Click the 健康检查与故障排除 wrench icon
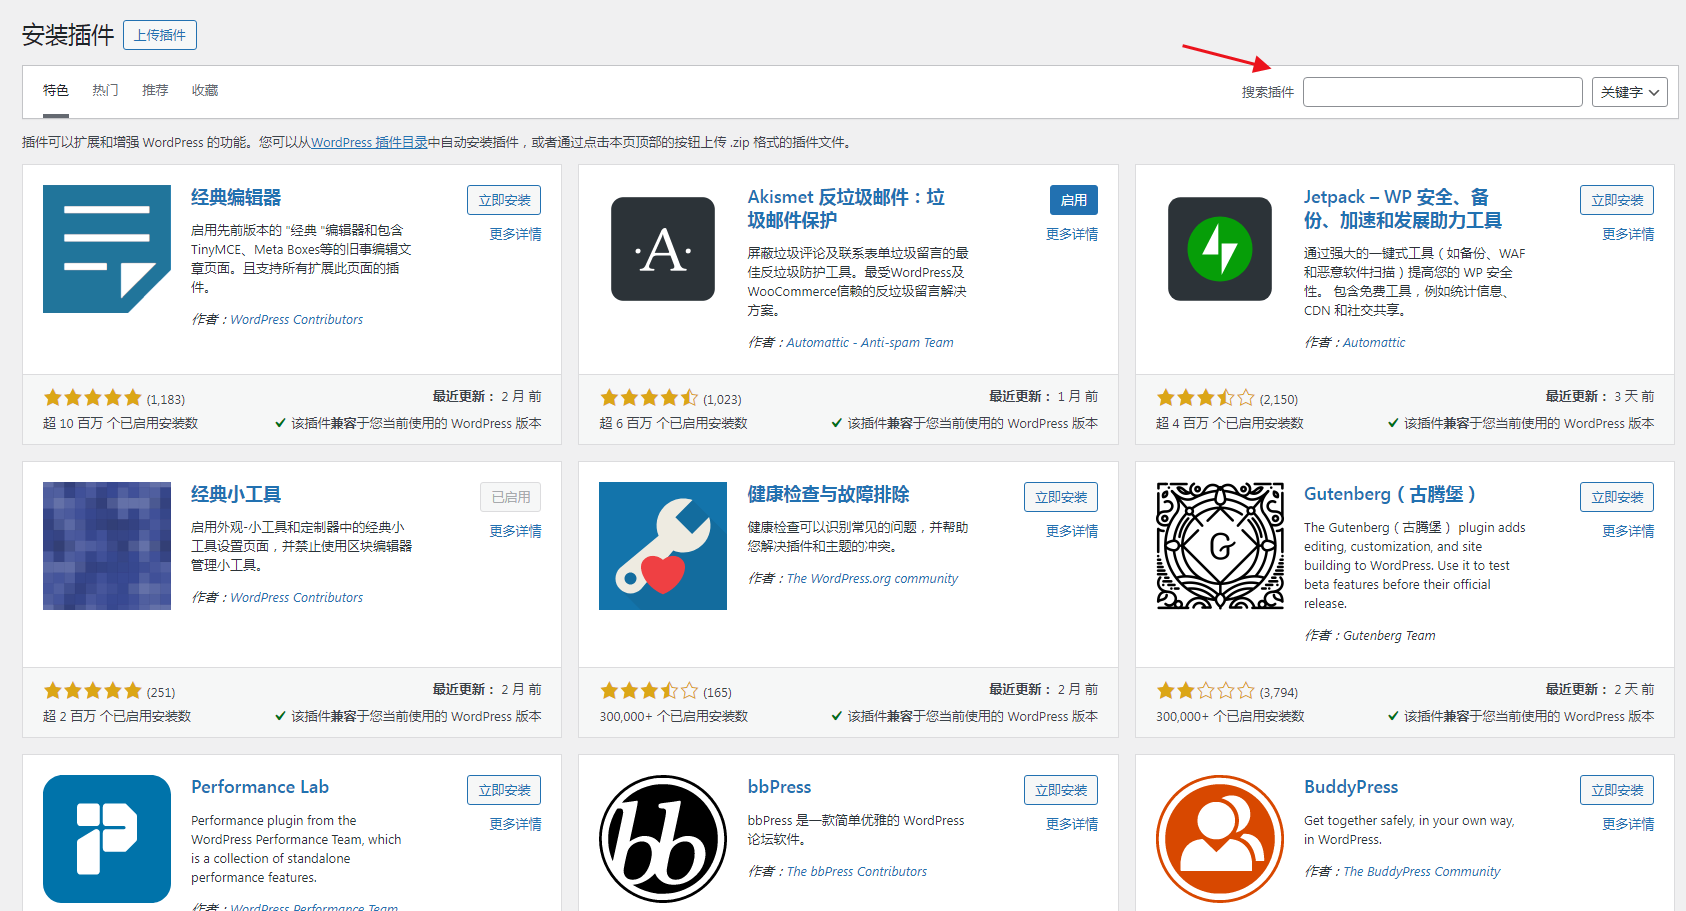 (663, 546)
